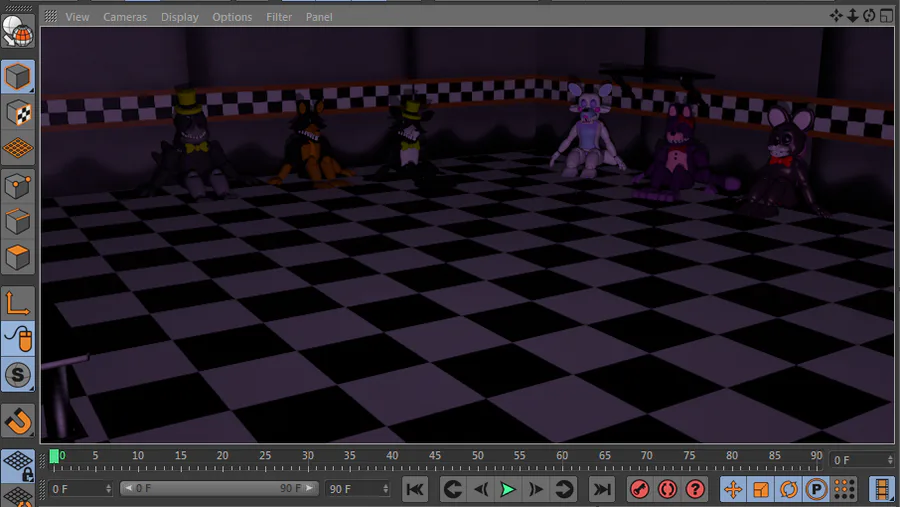This screenshot has height=507, width=900.
Task: Open the Cameras menu
Action: (125, 17)
